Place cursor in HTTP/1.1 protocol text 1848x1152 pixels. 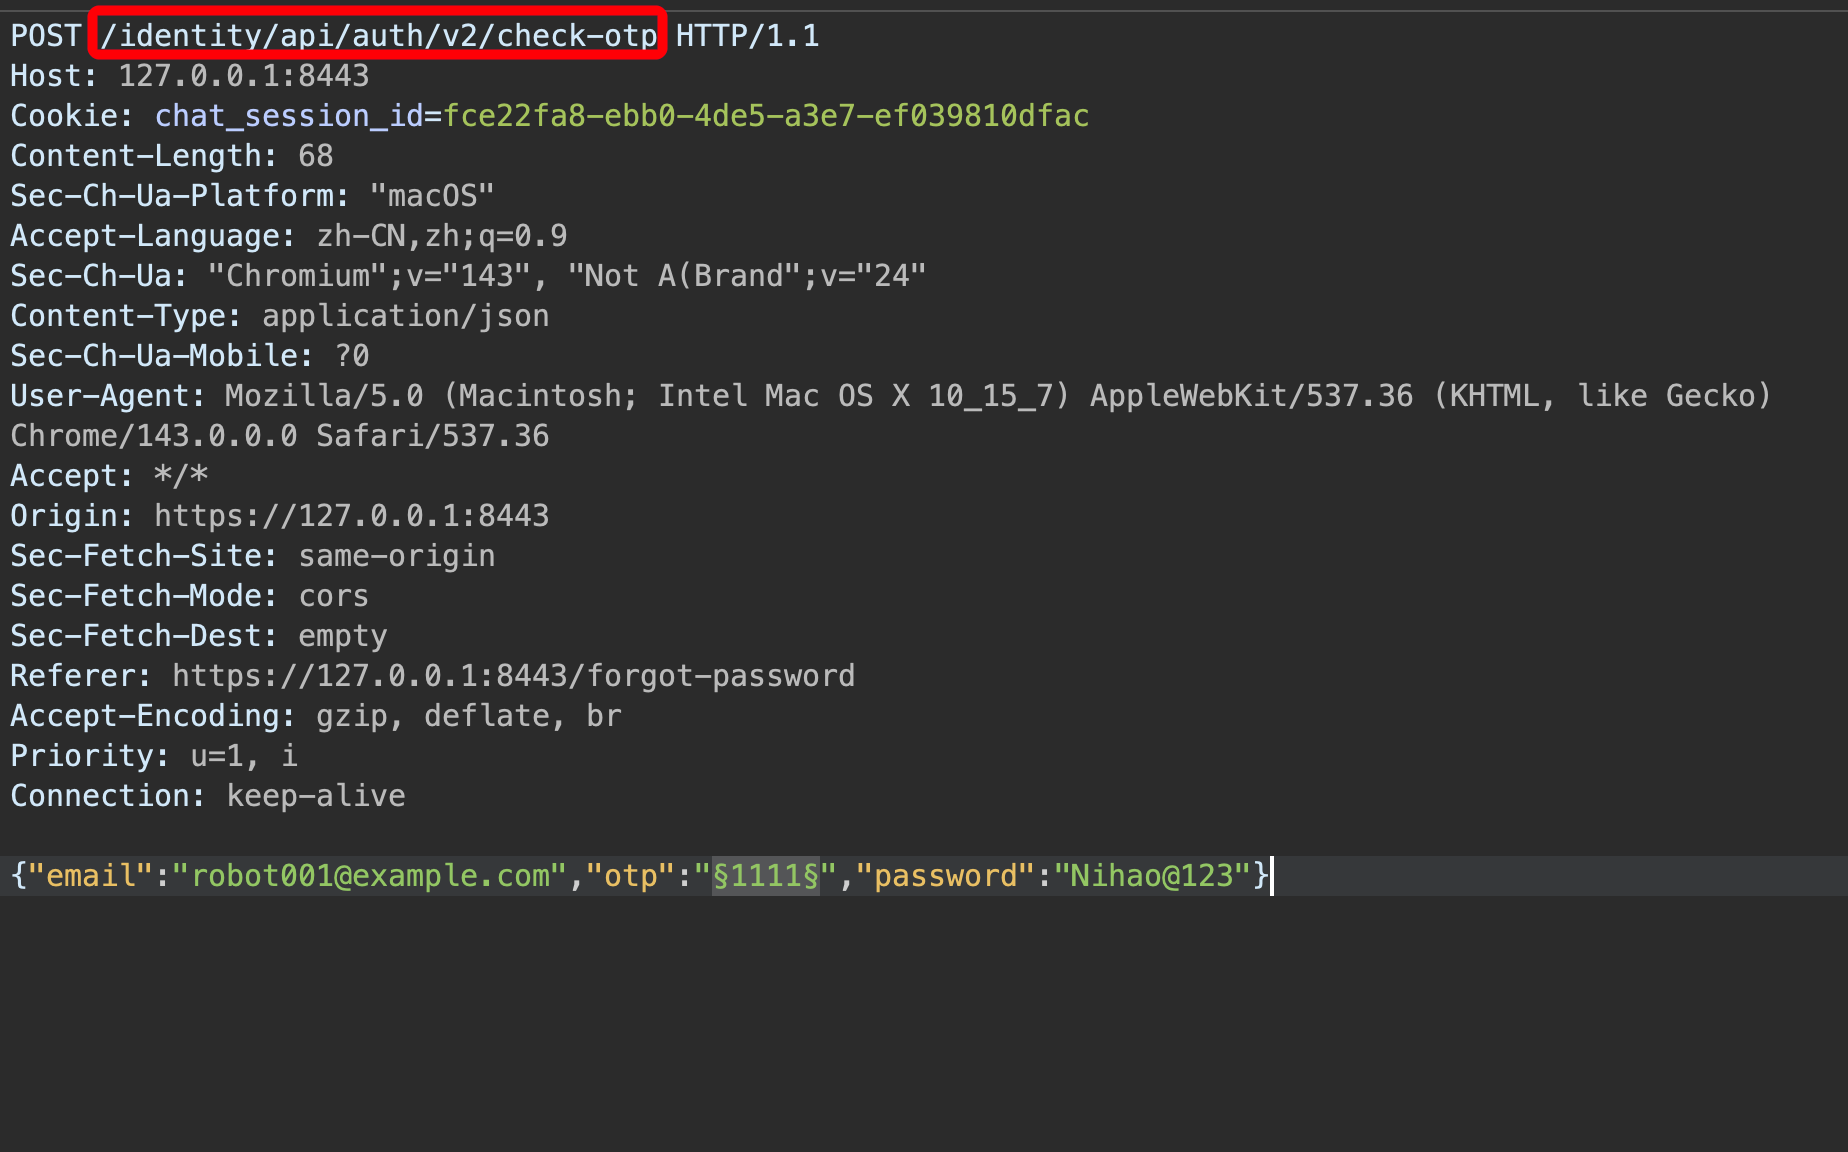747,36
